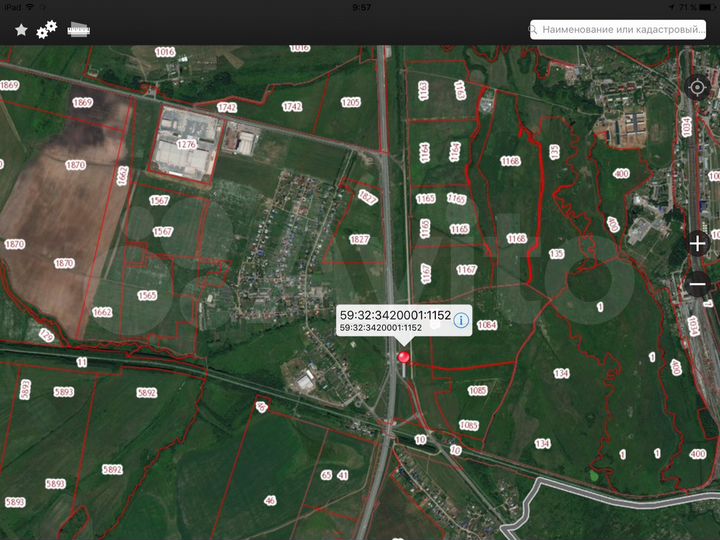Zoom out with the minus button

point(697,285)
